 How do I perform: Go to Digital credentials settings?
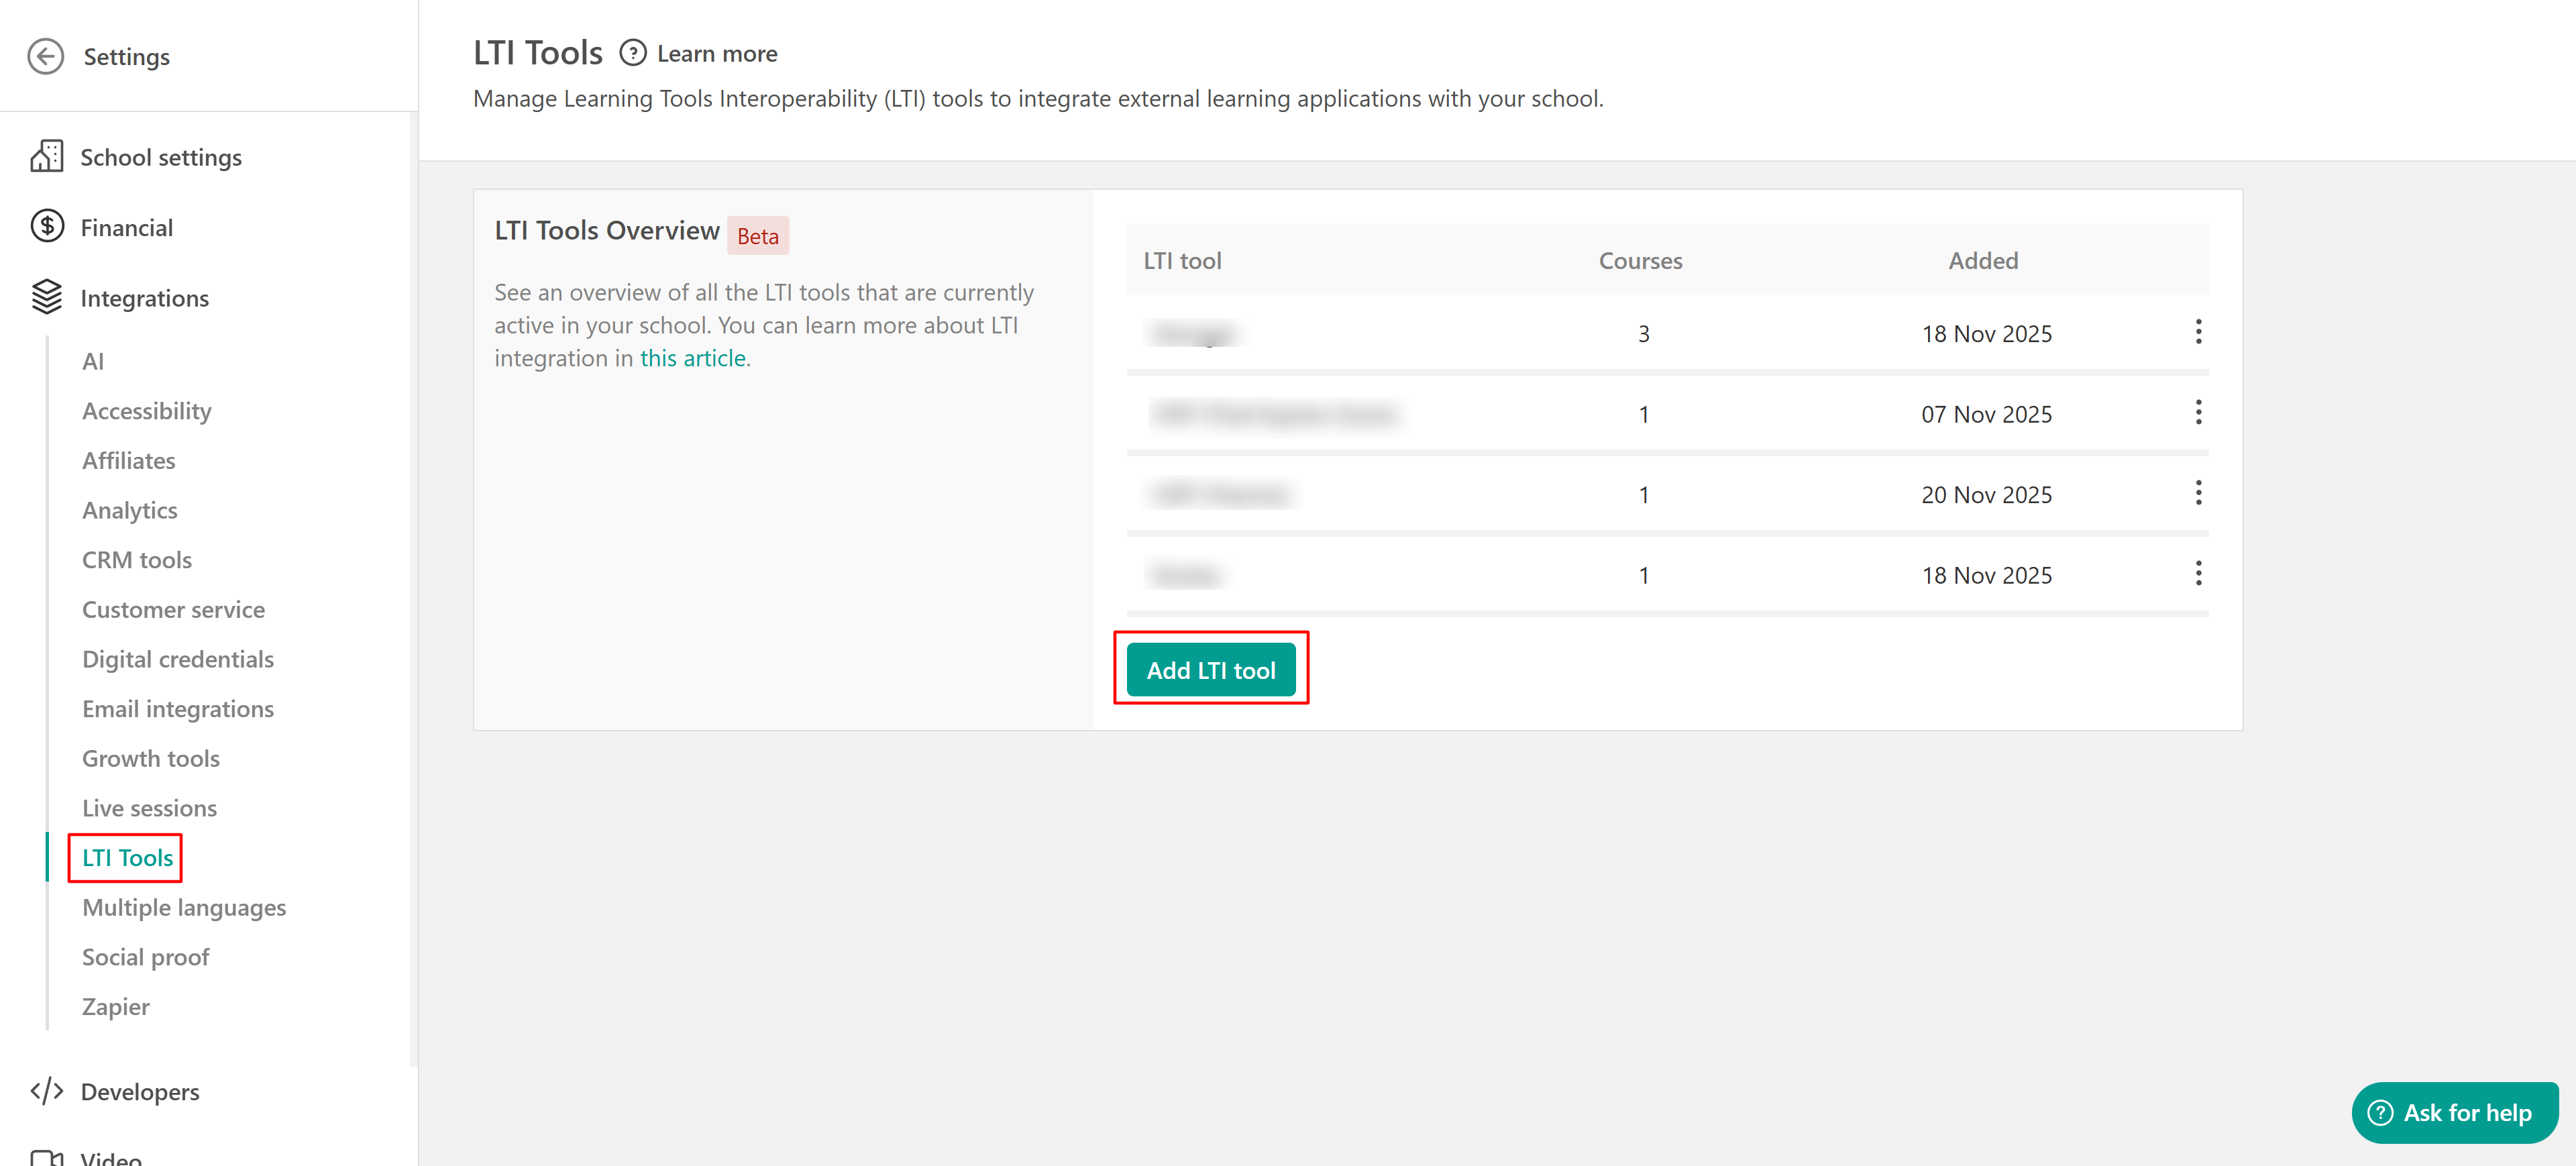click(x=178, y=659)
